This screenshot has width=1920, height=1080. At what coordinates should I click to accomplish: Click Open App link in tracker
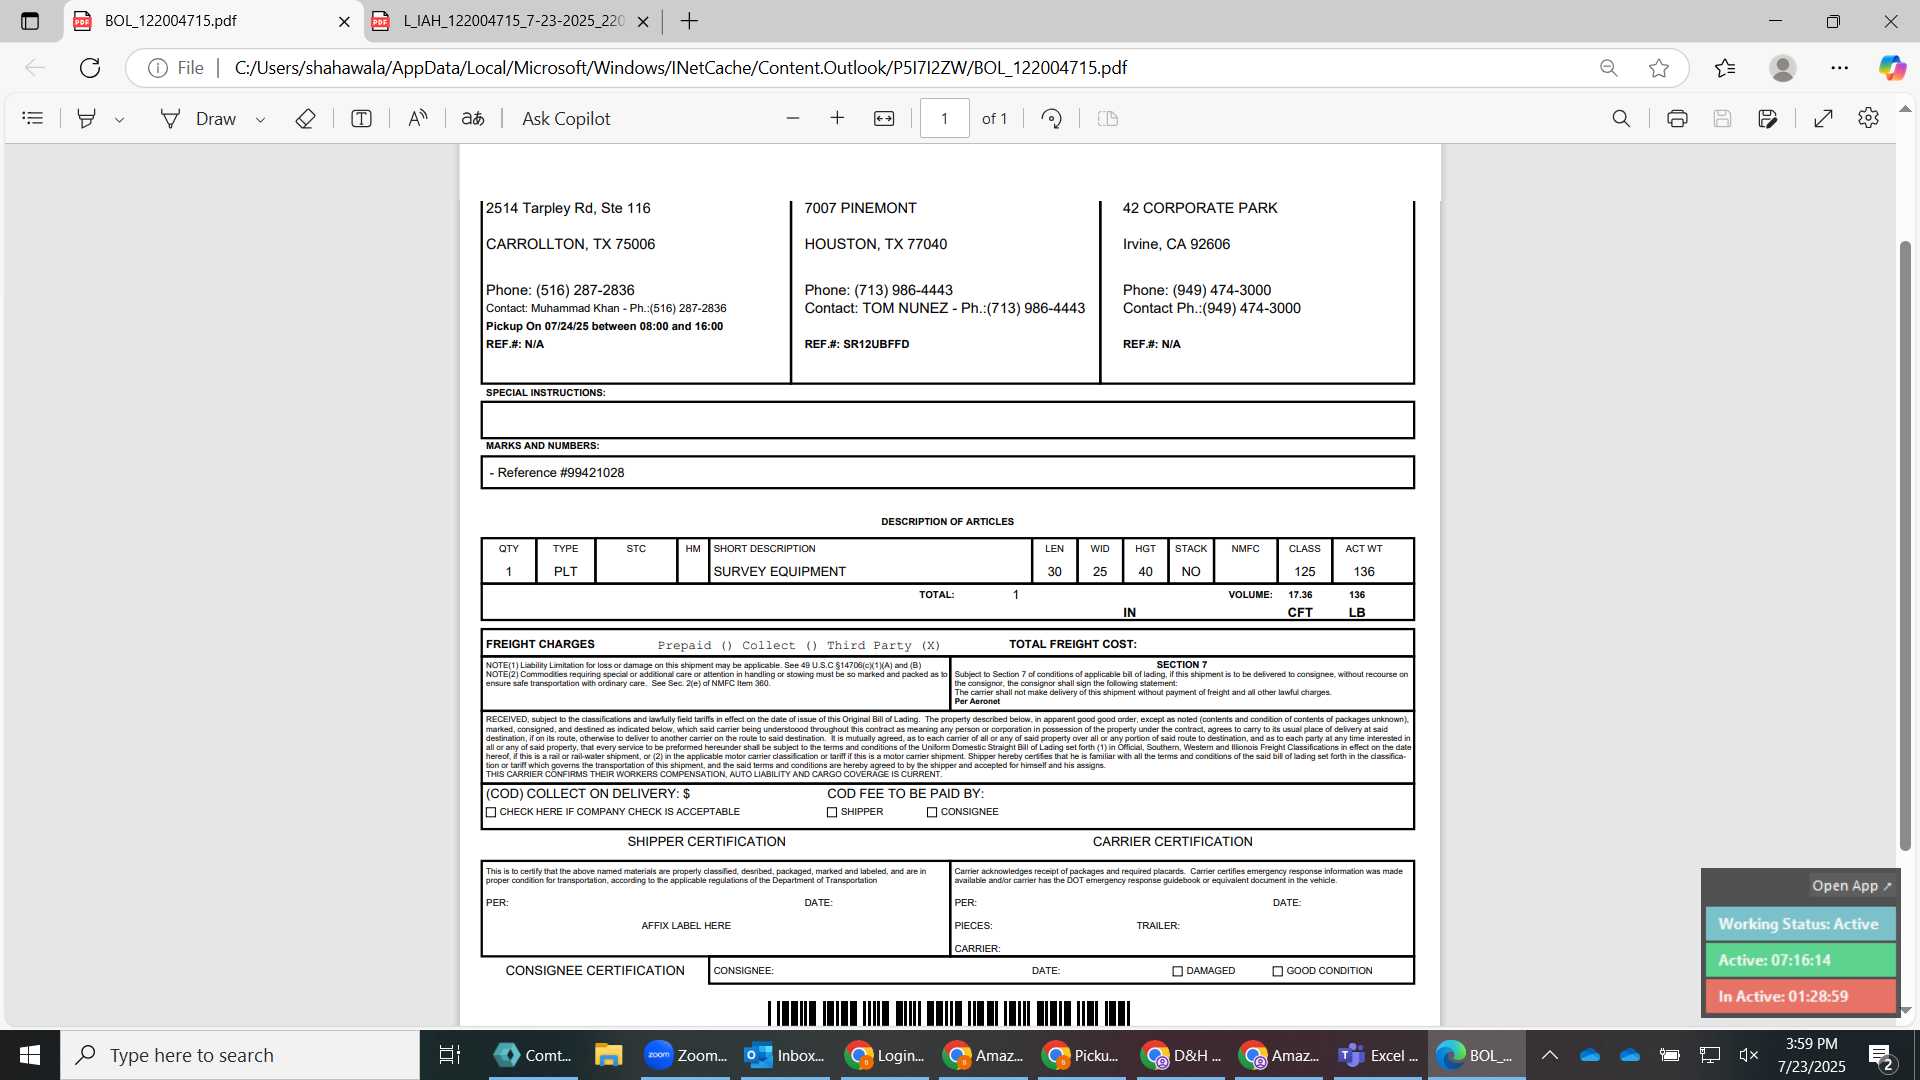tap(1851, 886)
